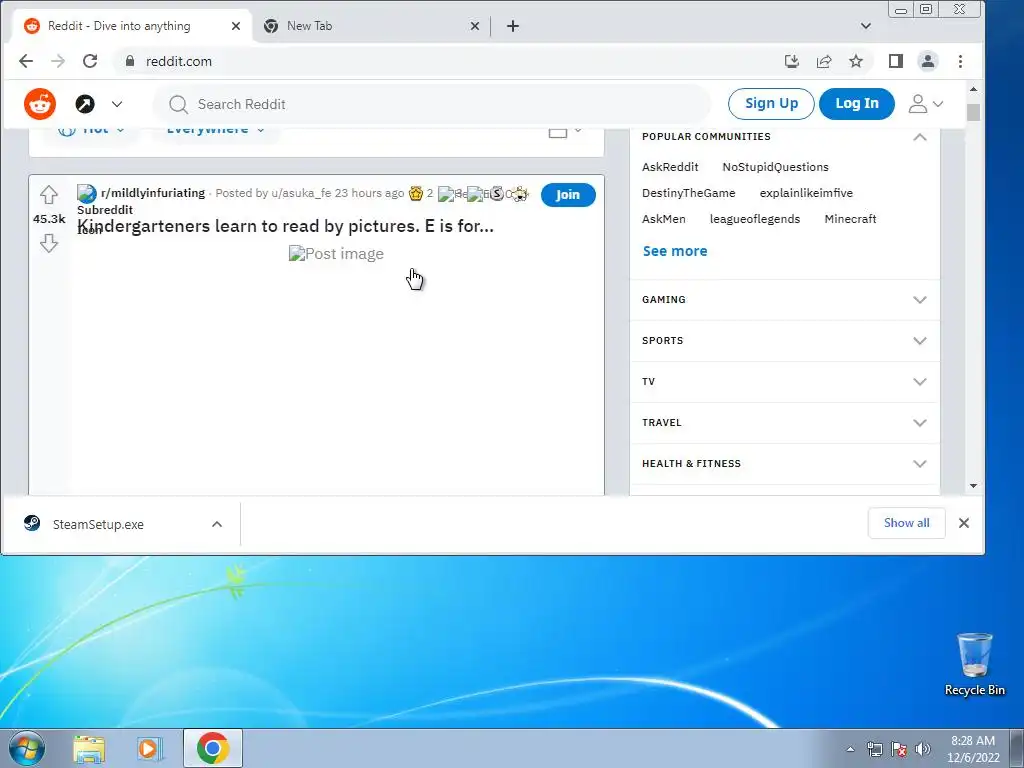Close the downloads bar

click(x=964, y=523)
